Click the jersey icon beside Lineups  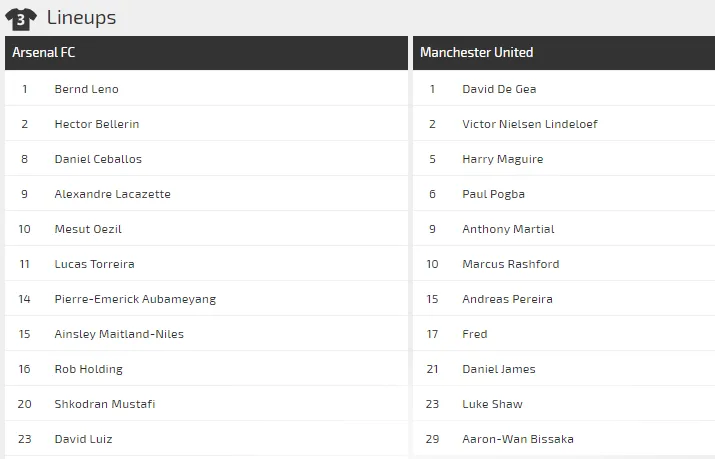21,18
